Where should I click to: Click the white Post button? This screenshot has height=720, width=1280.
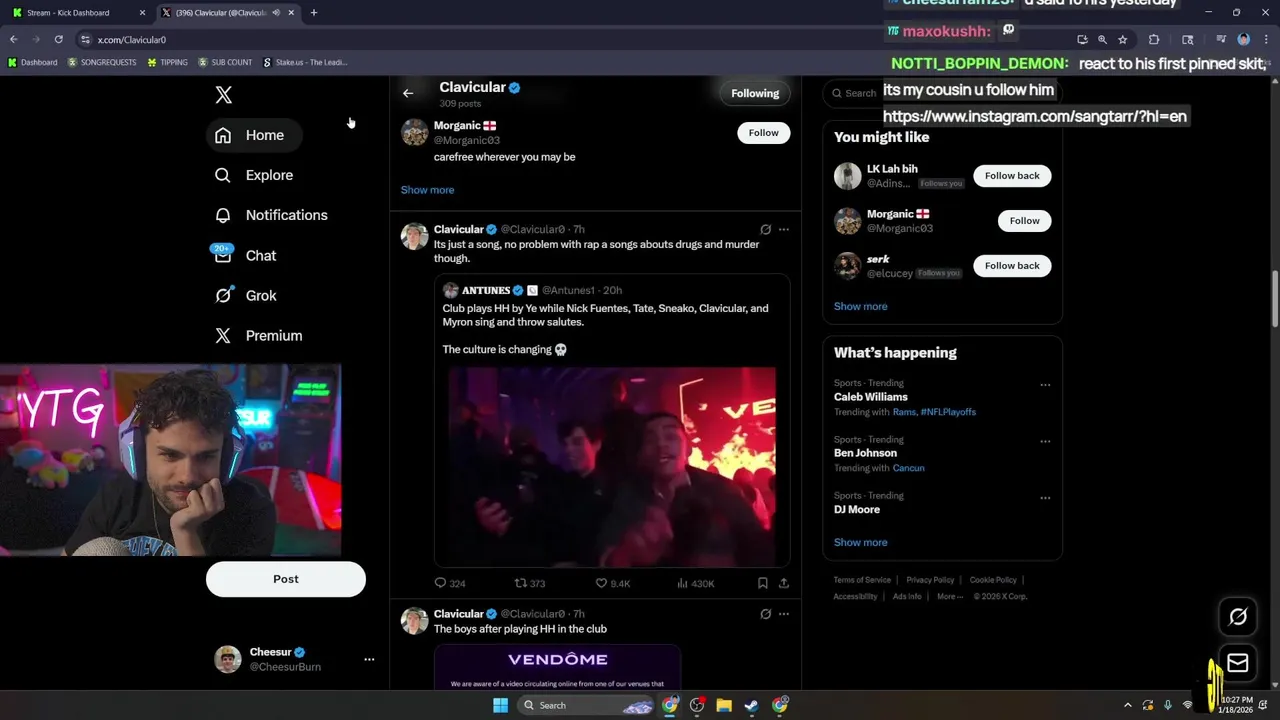coord(286,579)
